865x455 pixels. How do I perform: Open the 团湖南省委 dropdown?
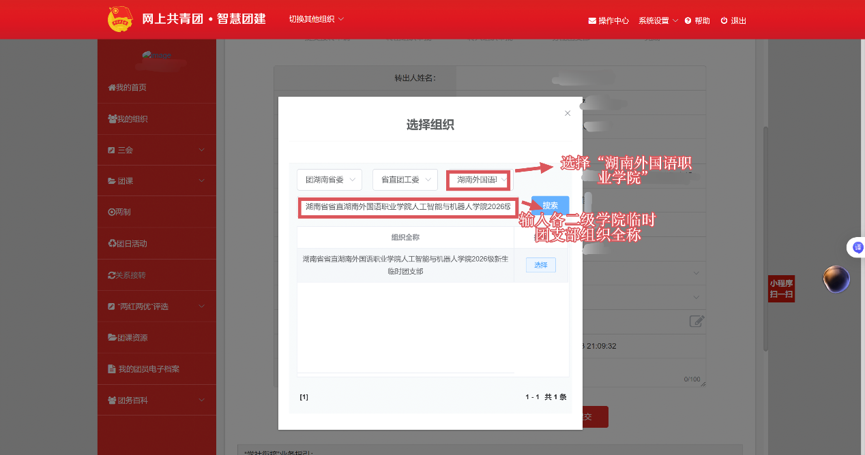pos(329,180)
